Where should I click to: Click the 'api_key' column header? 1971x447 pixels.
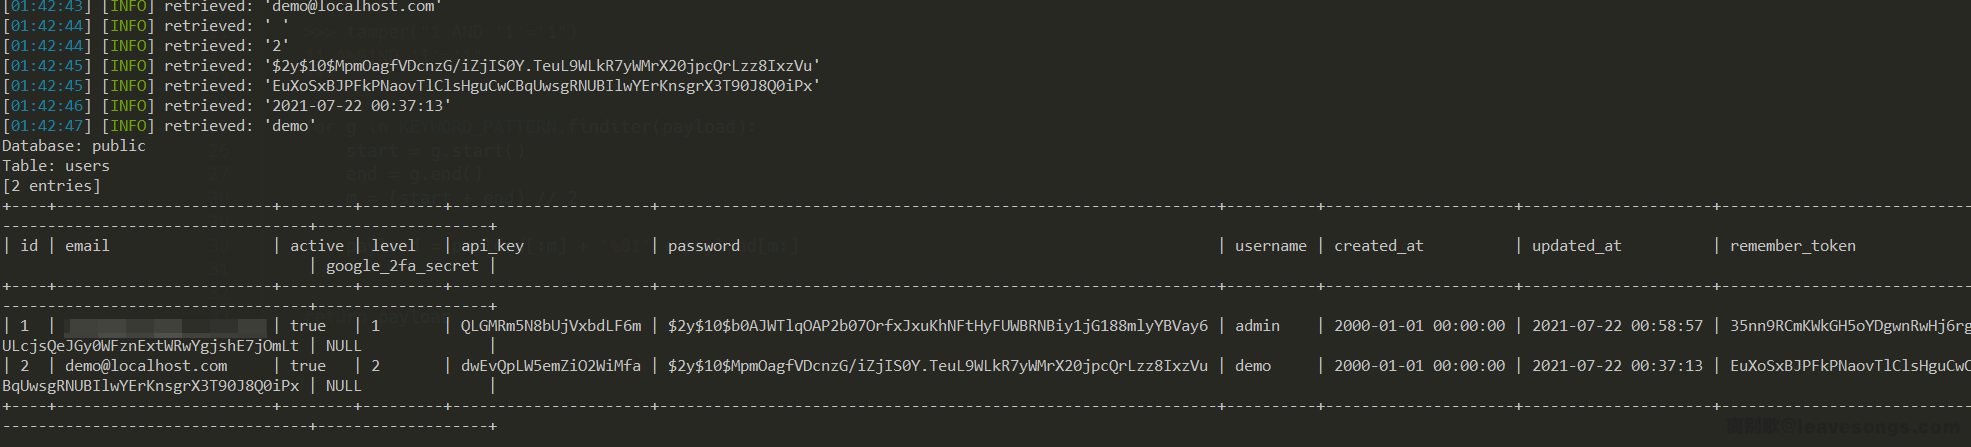[492, 246]
